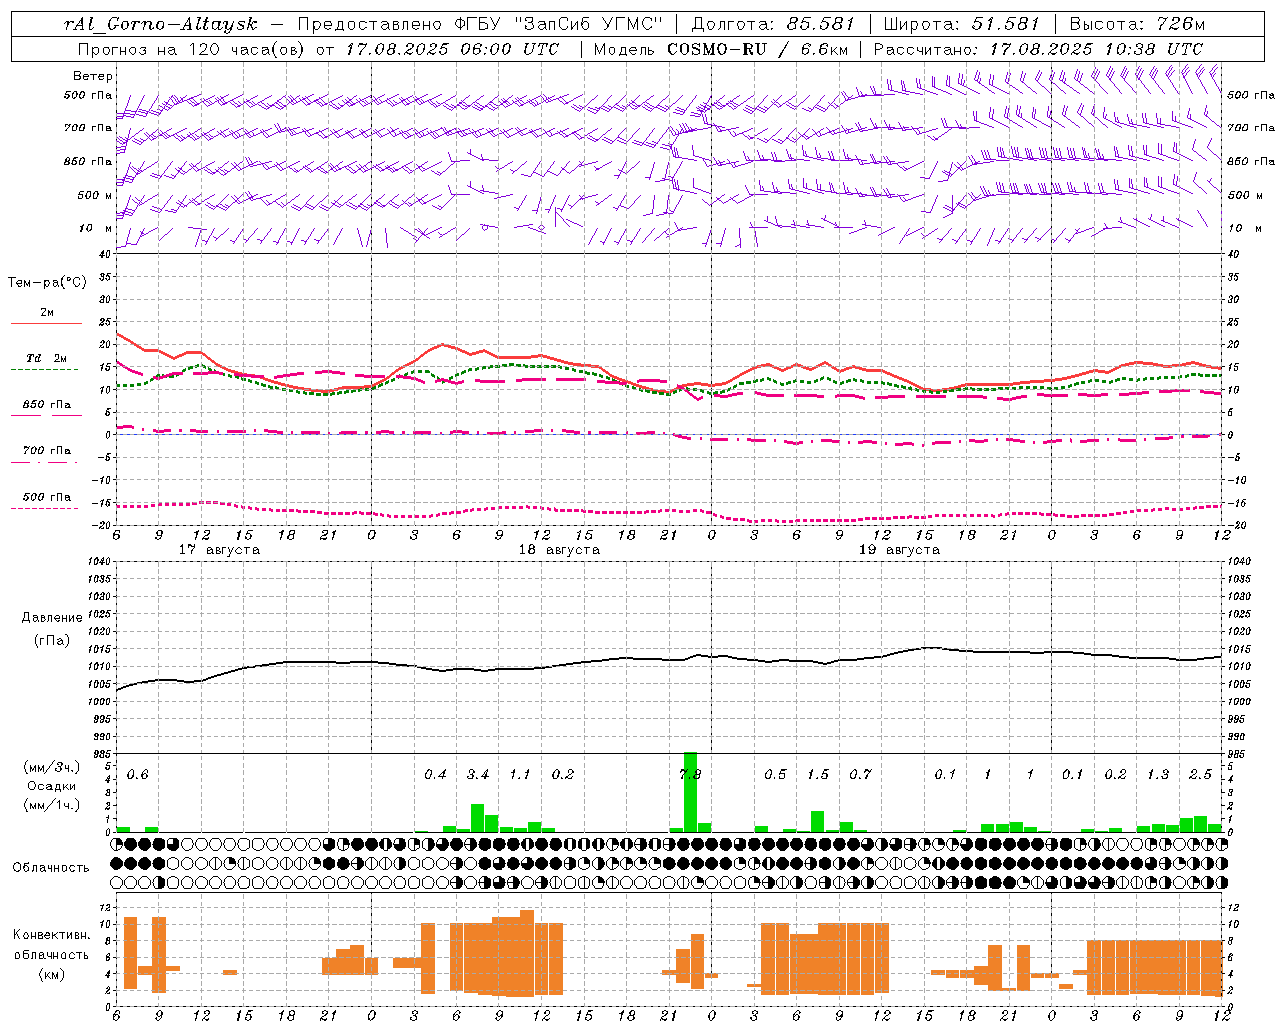The width and height of the screenshot is (1280, 1024).
Task: Select the forecast start time 06:00 UTC
Action: pos(508,49)
